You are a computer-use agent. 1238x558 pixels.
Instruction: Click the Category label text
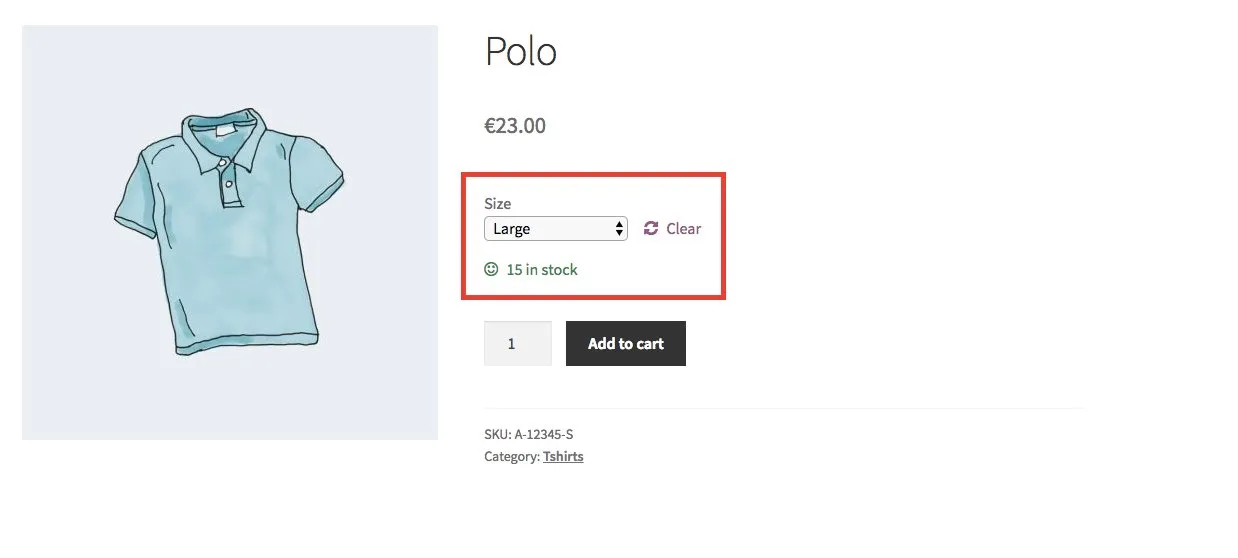point(511,456)
